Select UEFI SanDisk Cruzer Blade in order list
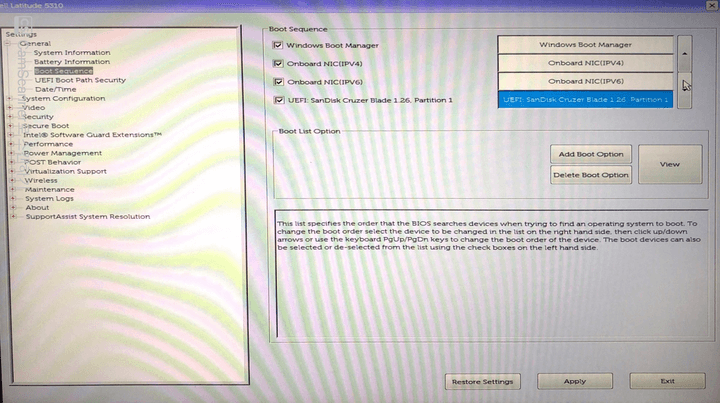 [585, 99]
